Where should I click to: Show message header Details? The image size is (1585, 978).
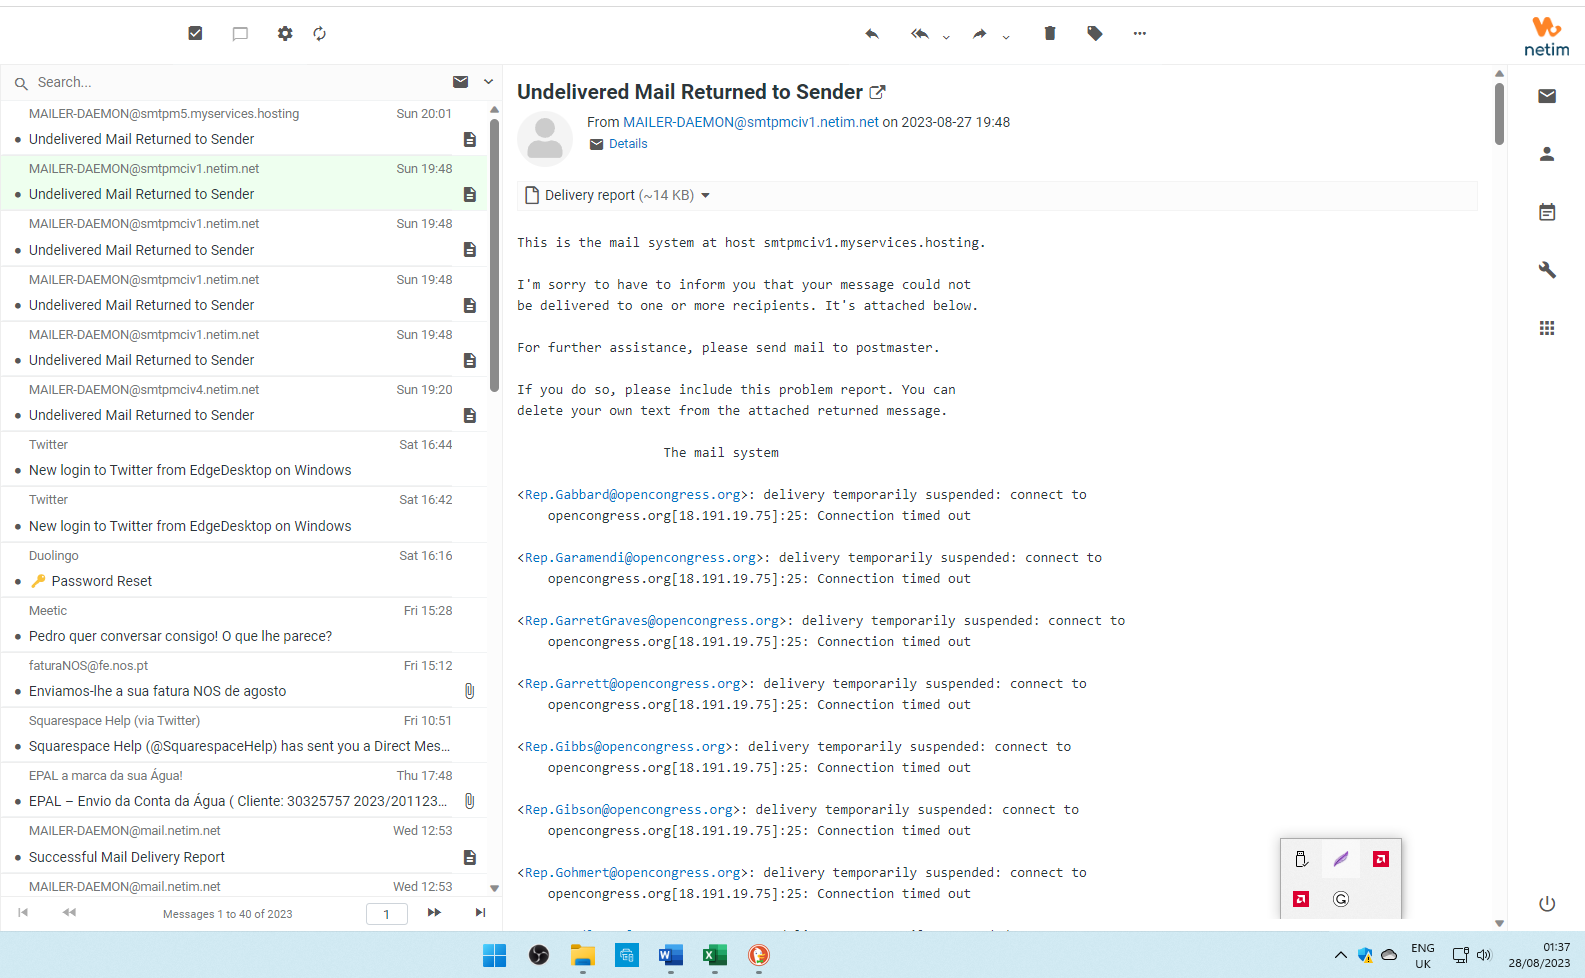click(628, 144)
